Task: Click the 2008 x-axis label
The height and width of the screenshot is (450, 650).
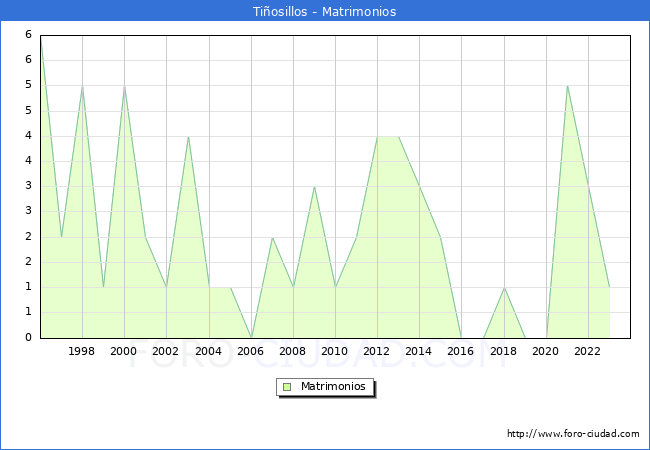Action: 293,351
